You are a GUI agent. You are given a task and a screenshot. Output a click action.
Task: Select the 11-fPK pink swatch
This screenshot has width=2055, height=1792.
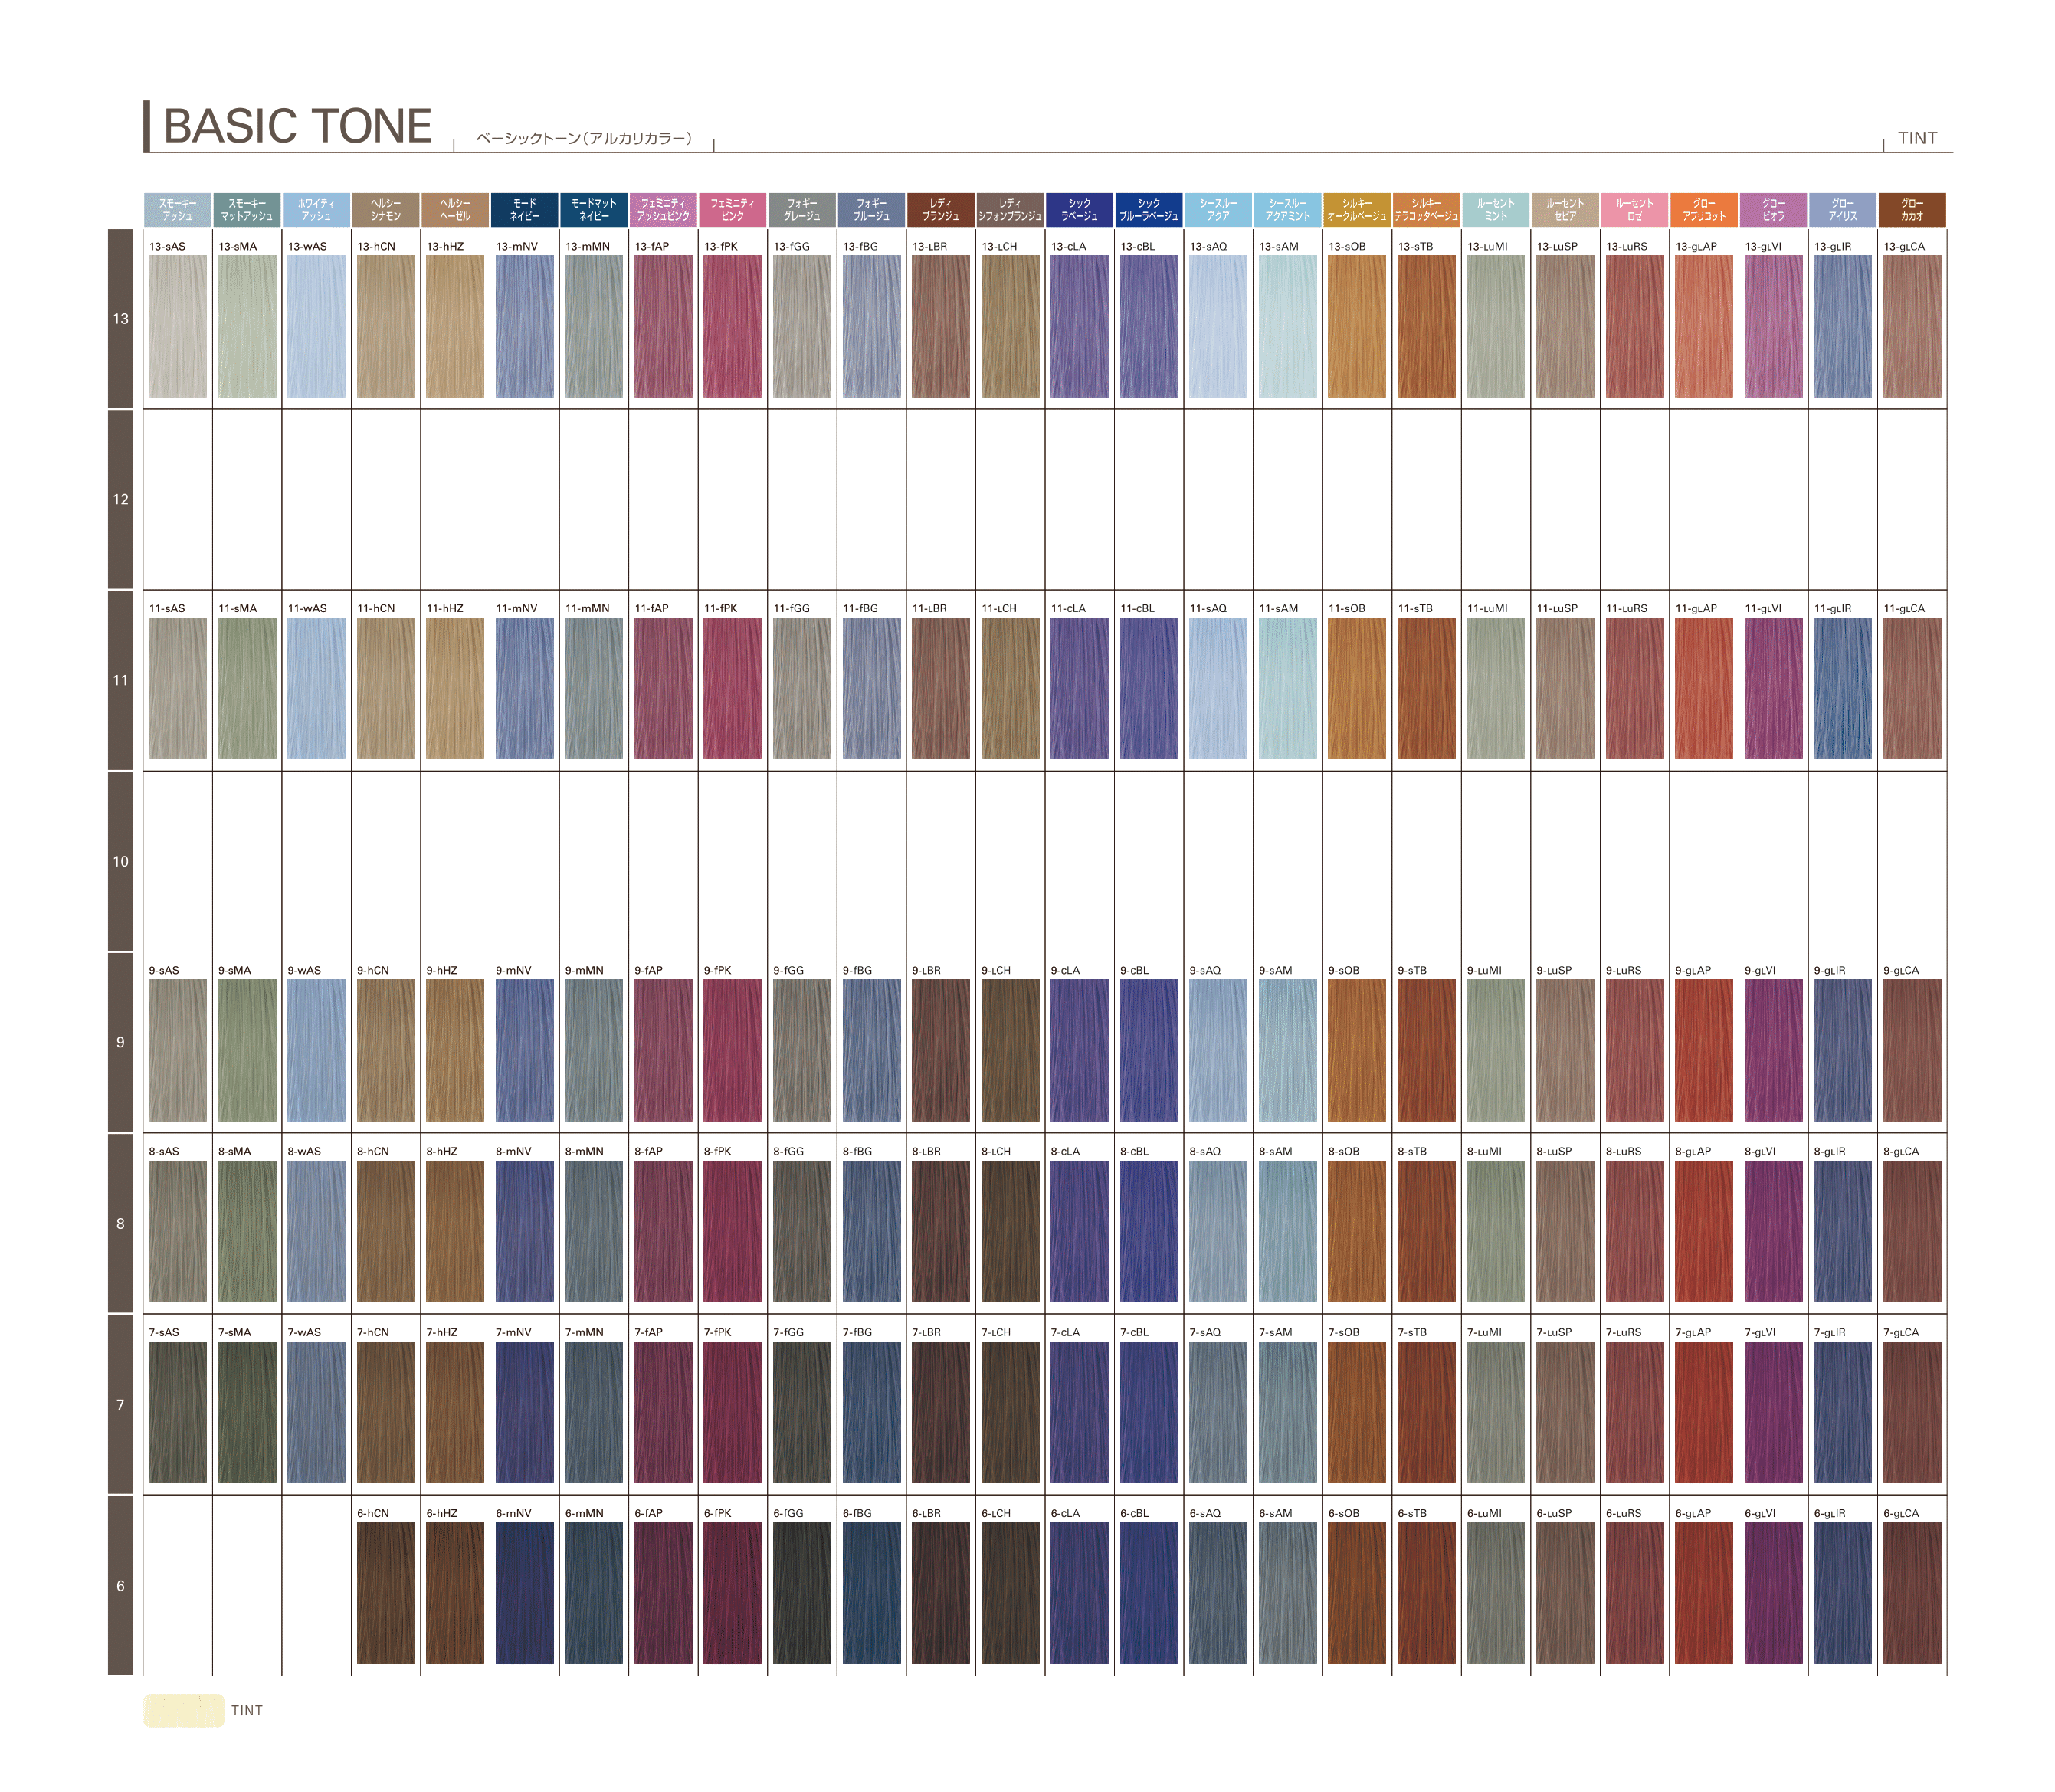pyautogui.click(x=732, y=688)
